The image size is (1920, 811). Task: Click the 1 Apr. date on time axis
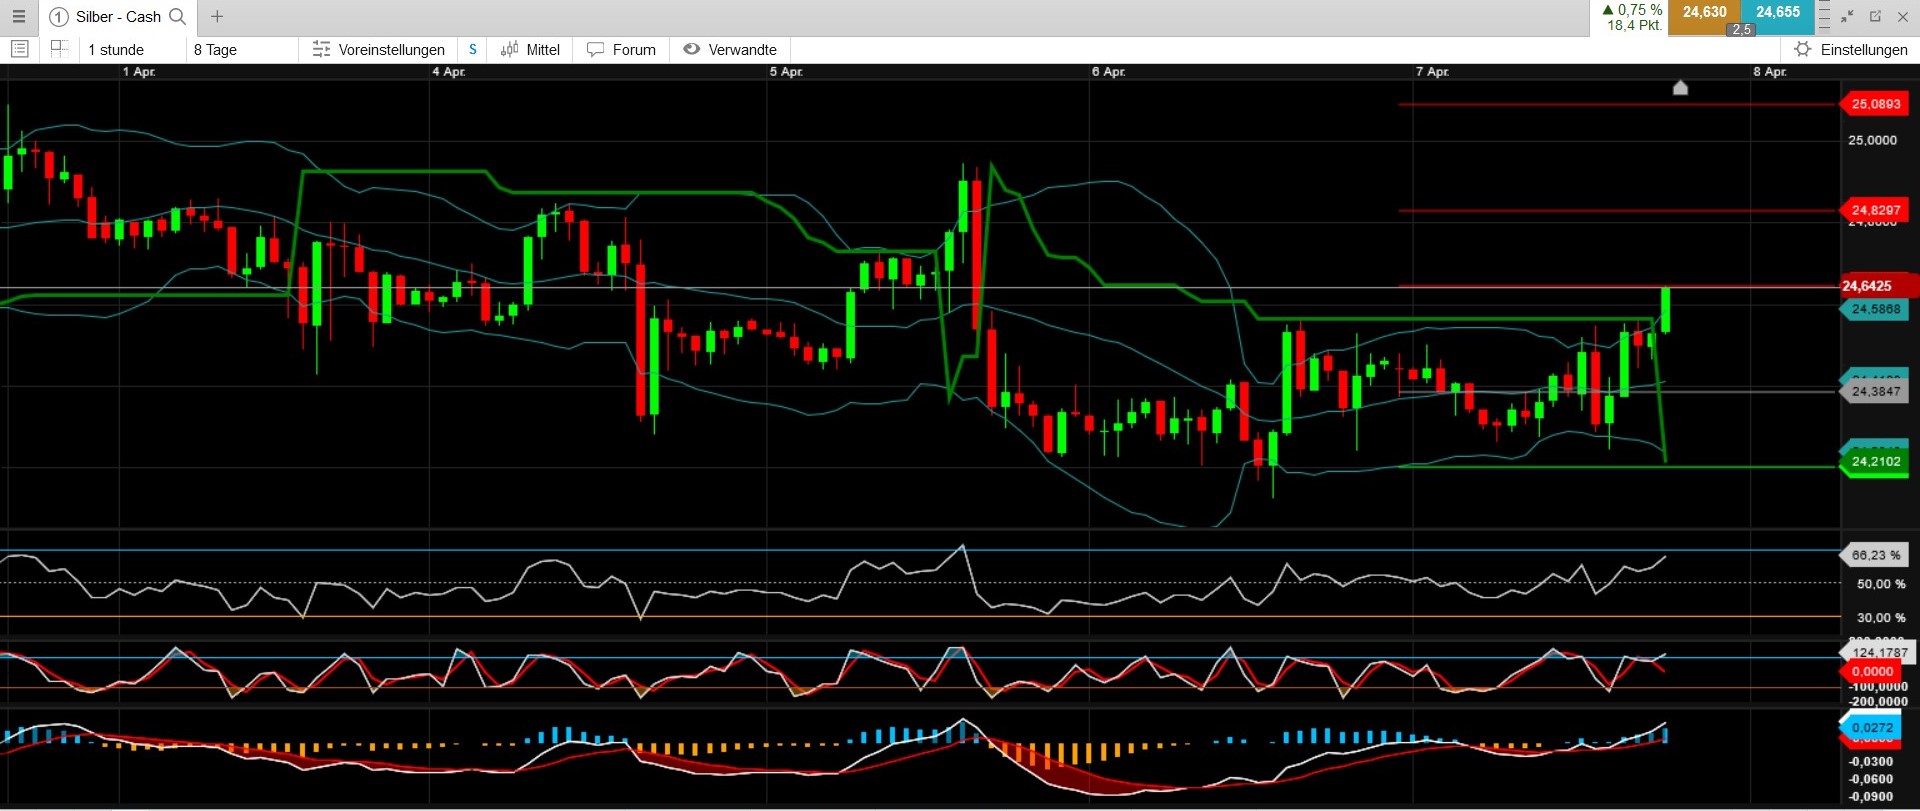(x=139, y=72)
